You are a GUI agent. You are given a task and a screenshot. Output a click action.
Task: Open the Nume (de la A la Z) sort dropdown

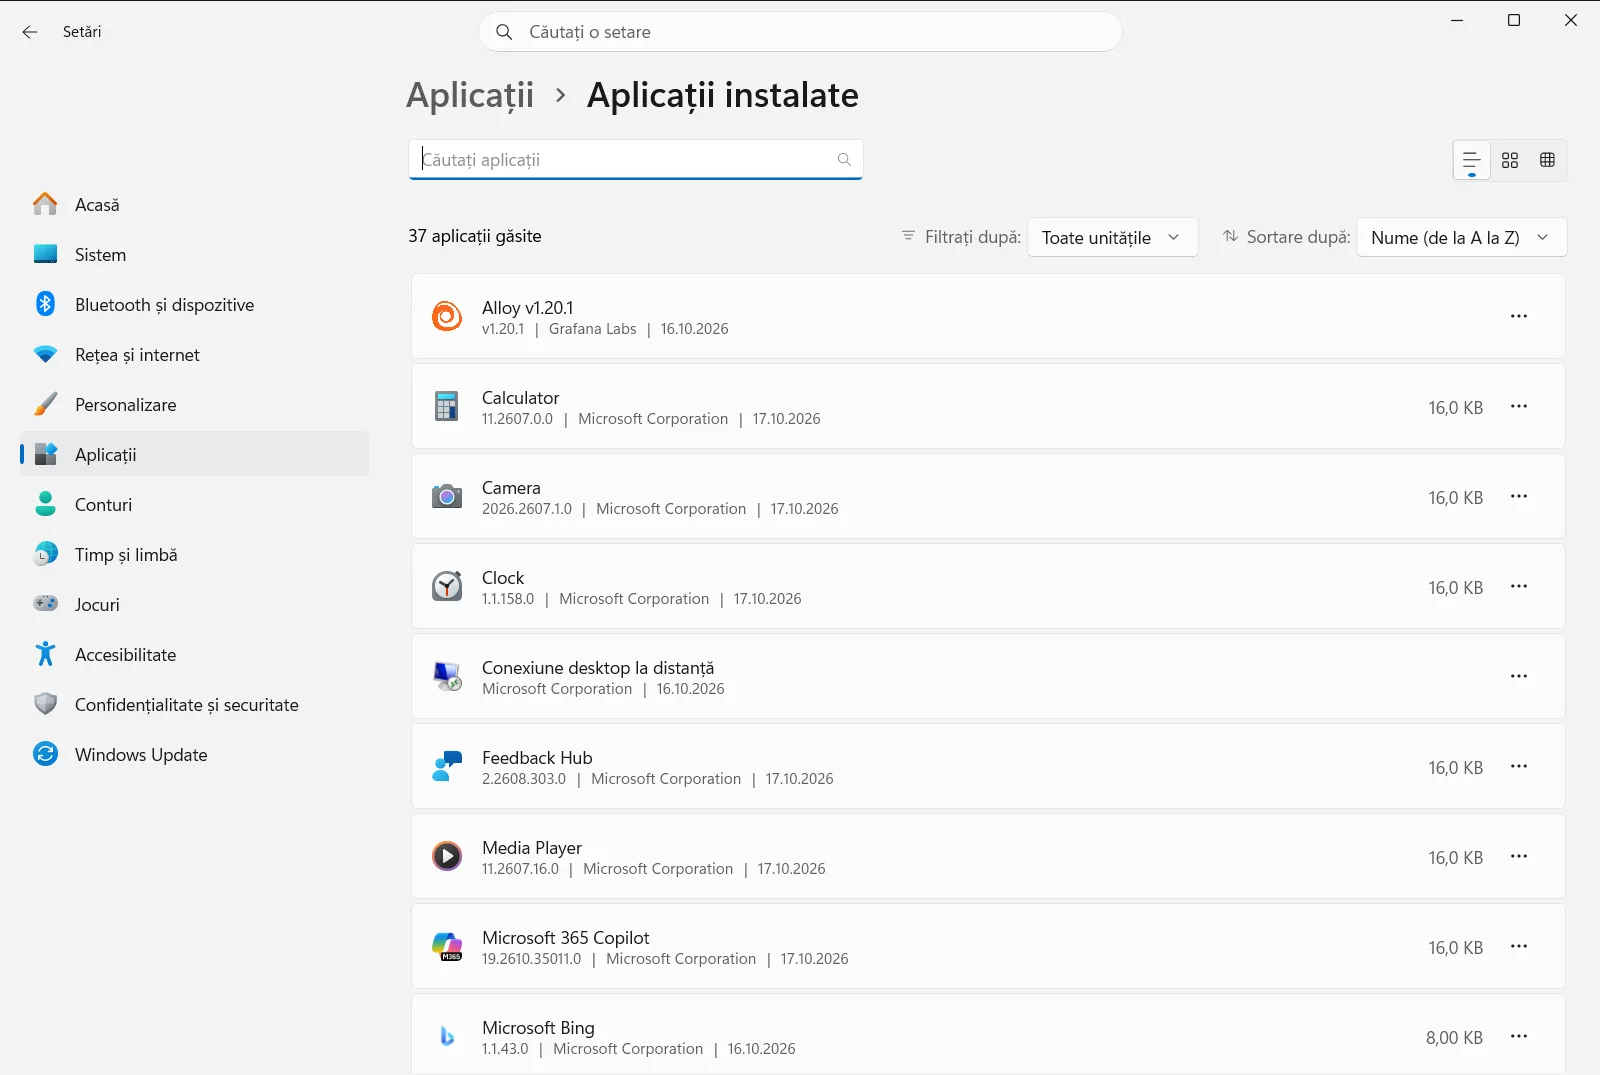click(1461, 237)
